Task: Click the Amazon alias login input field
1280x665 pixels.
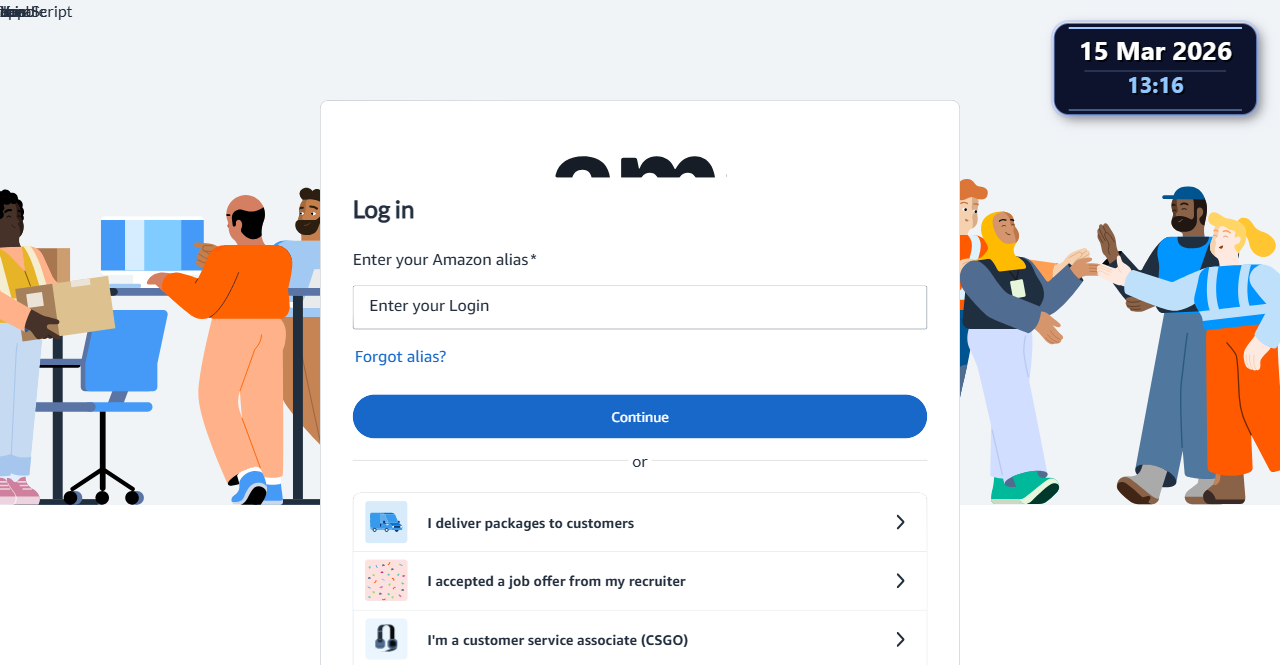Action: pos(640,307)
